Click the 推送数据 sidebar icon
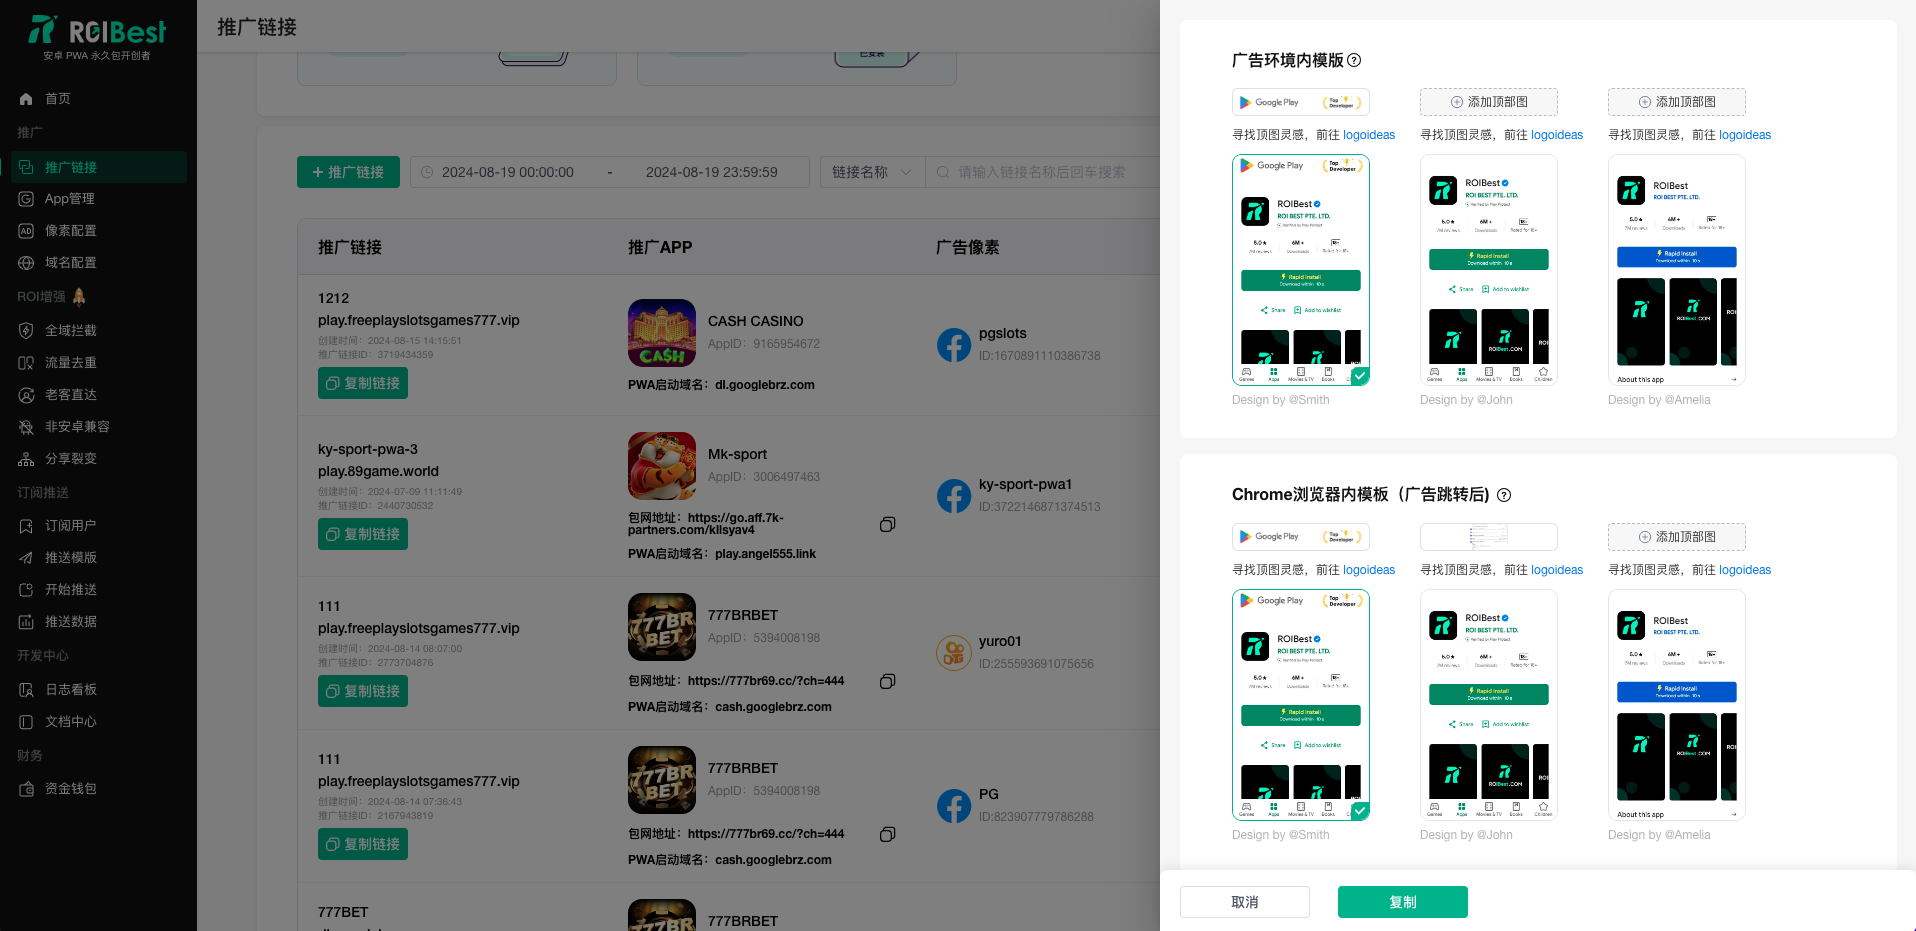The height and width of the screenshot is (931, 1916). click(x=26, y=622)
